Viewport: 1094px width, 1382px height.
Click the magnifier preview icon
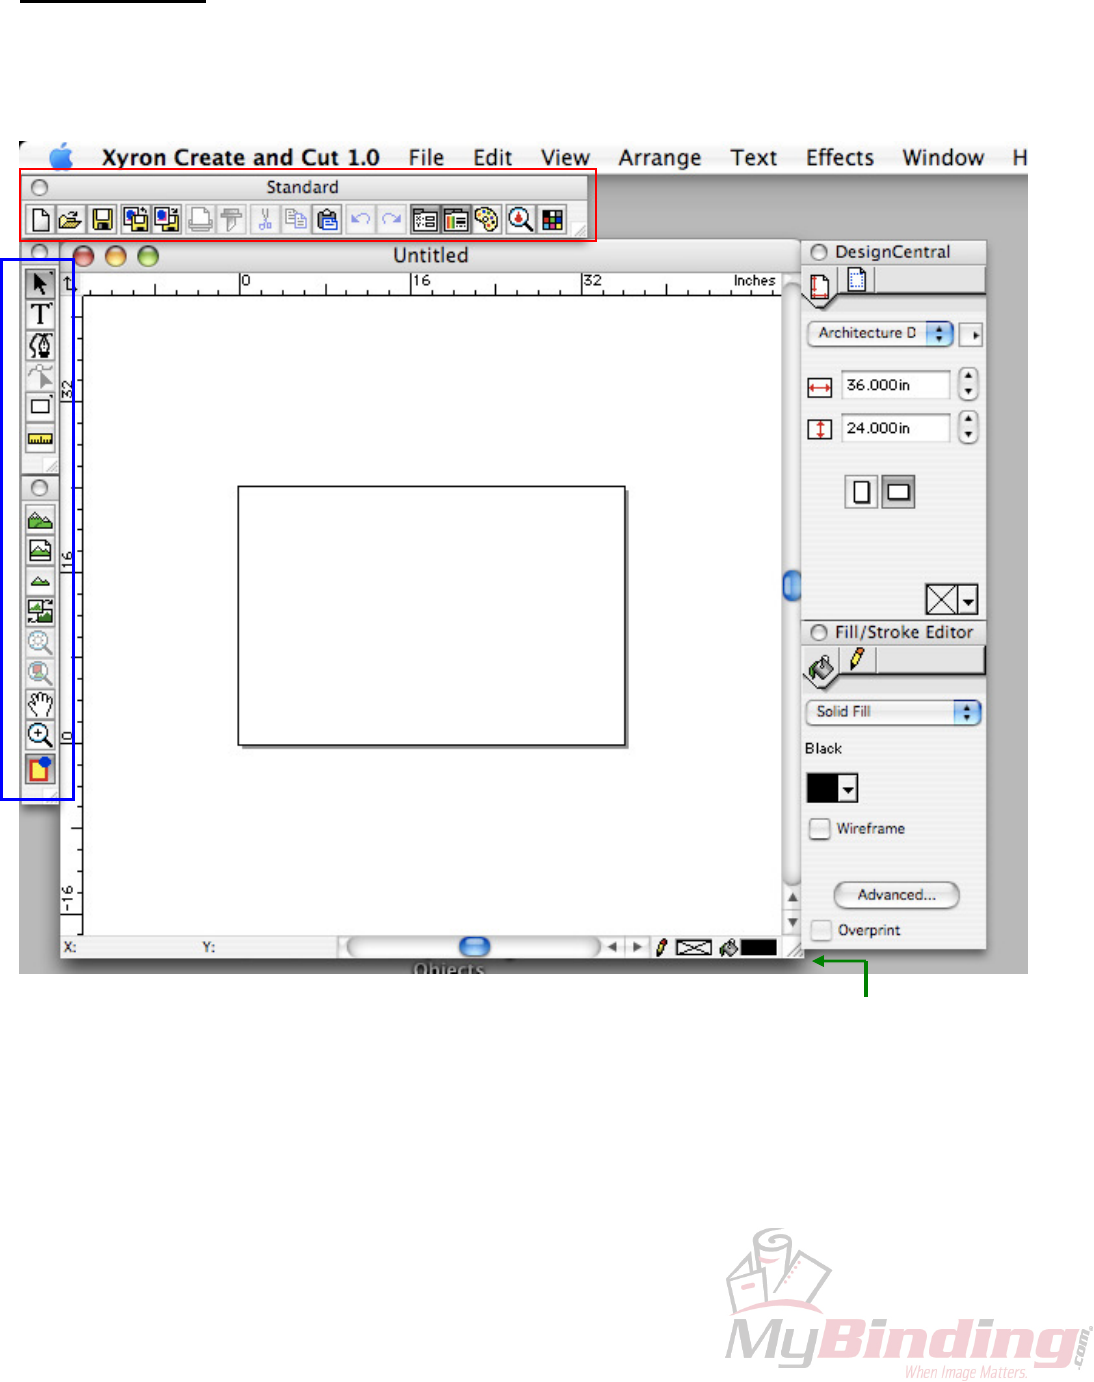pos(520,219)
